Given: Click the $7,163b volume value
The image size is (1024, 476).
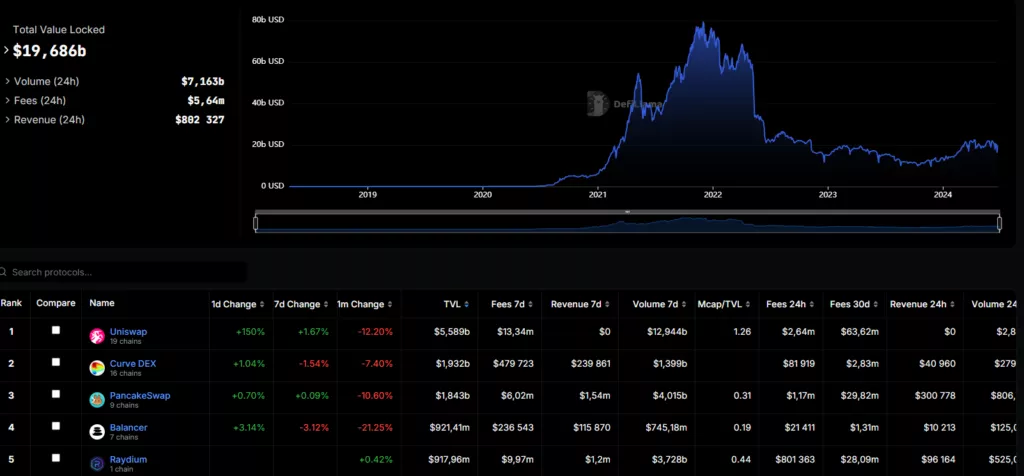Looking at the screenshot, I should tap(203, 82).
